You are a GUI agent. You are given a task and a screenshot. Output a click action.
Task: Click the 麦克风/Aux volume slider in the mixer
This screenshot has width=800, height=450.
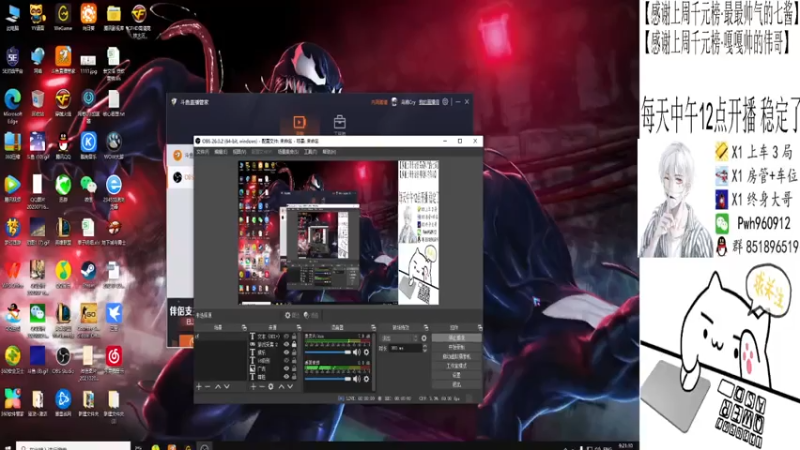(328, 352)
